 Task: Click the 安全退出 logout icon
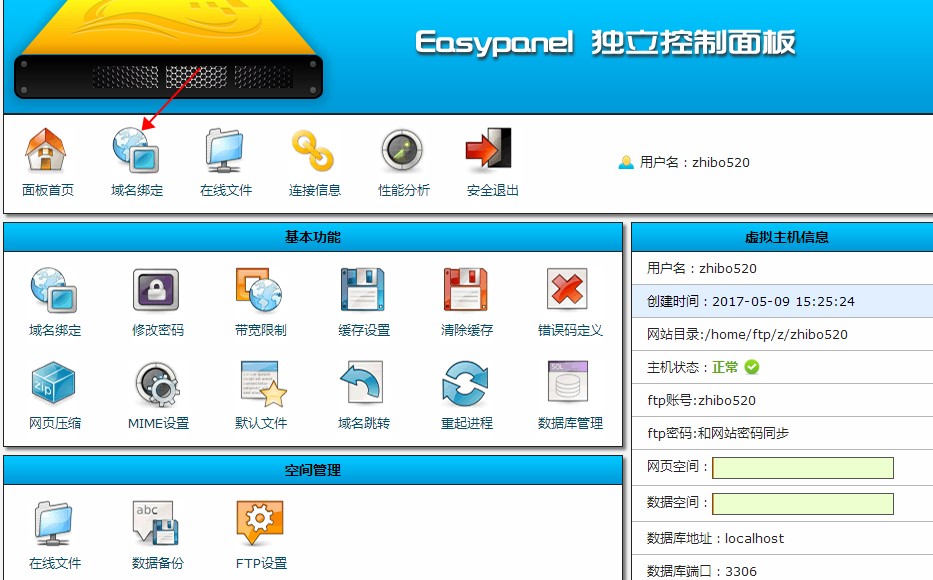coord(491,152)
